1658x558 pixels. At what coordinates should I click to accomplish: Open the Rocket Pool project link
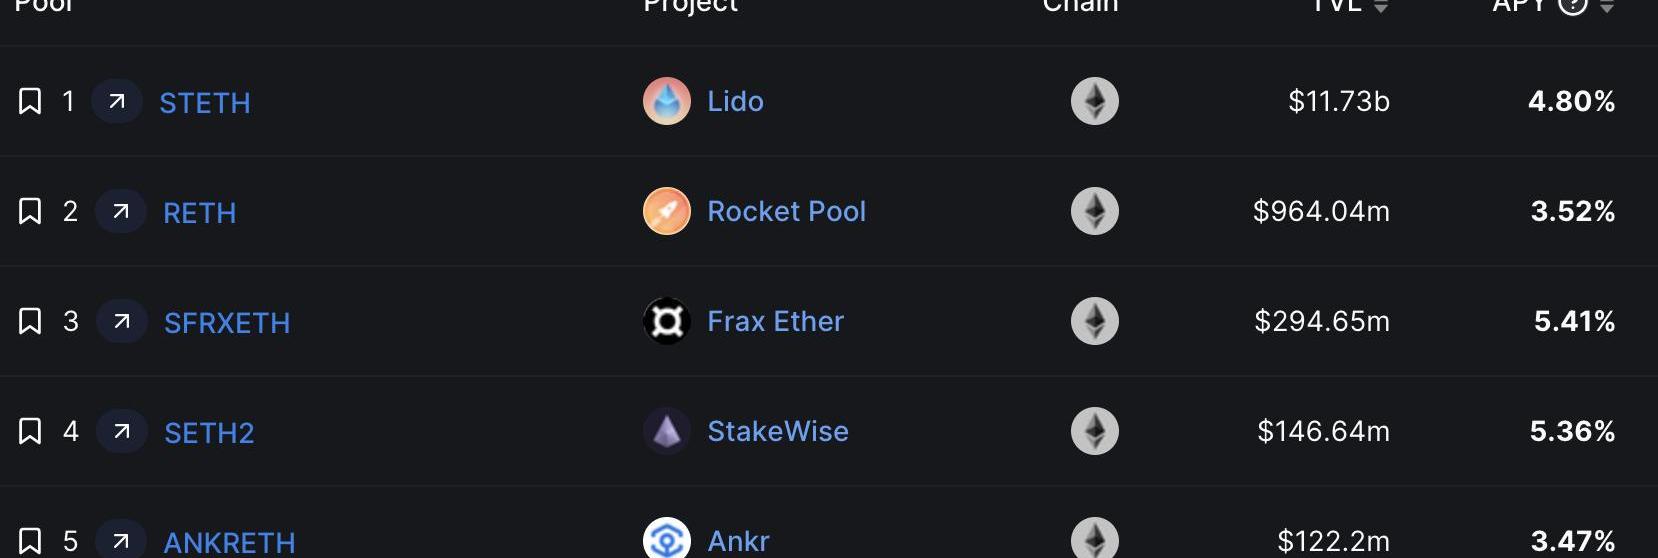click(x=786, y=211)
